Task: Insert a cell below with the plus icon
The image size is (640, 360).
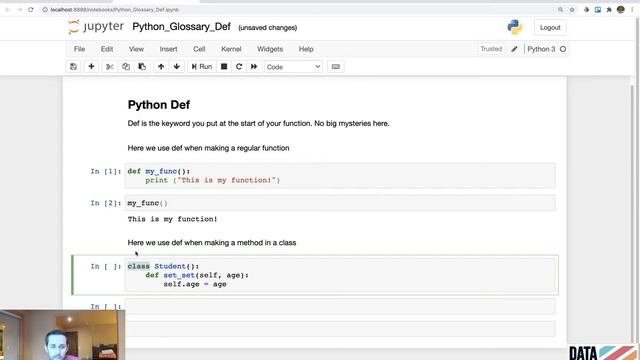Action: (x=91, y=67)
